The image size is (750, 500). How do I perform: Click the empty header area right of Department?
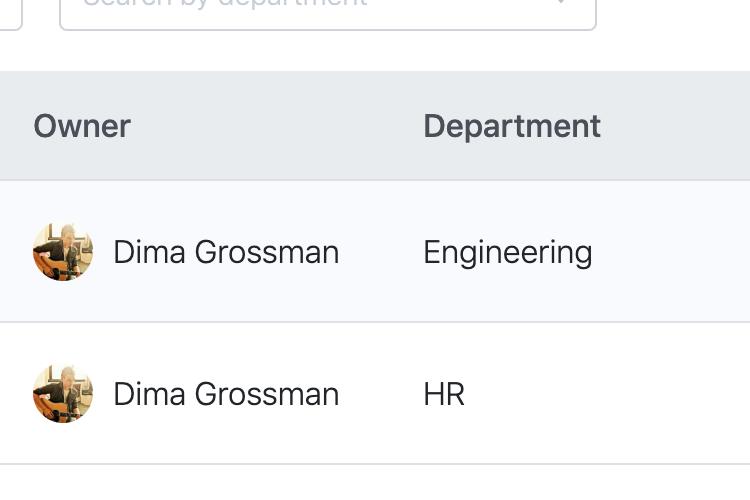[x=674, y=126]
